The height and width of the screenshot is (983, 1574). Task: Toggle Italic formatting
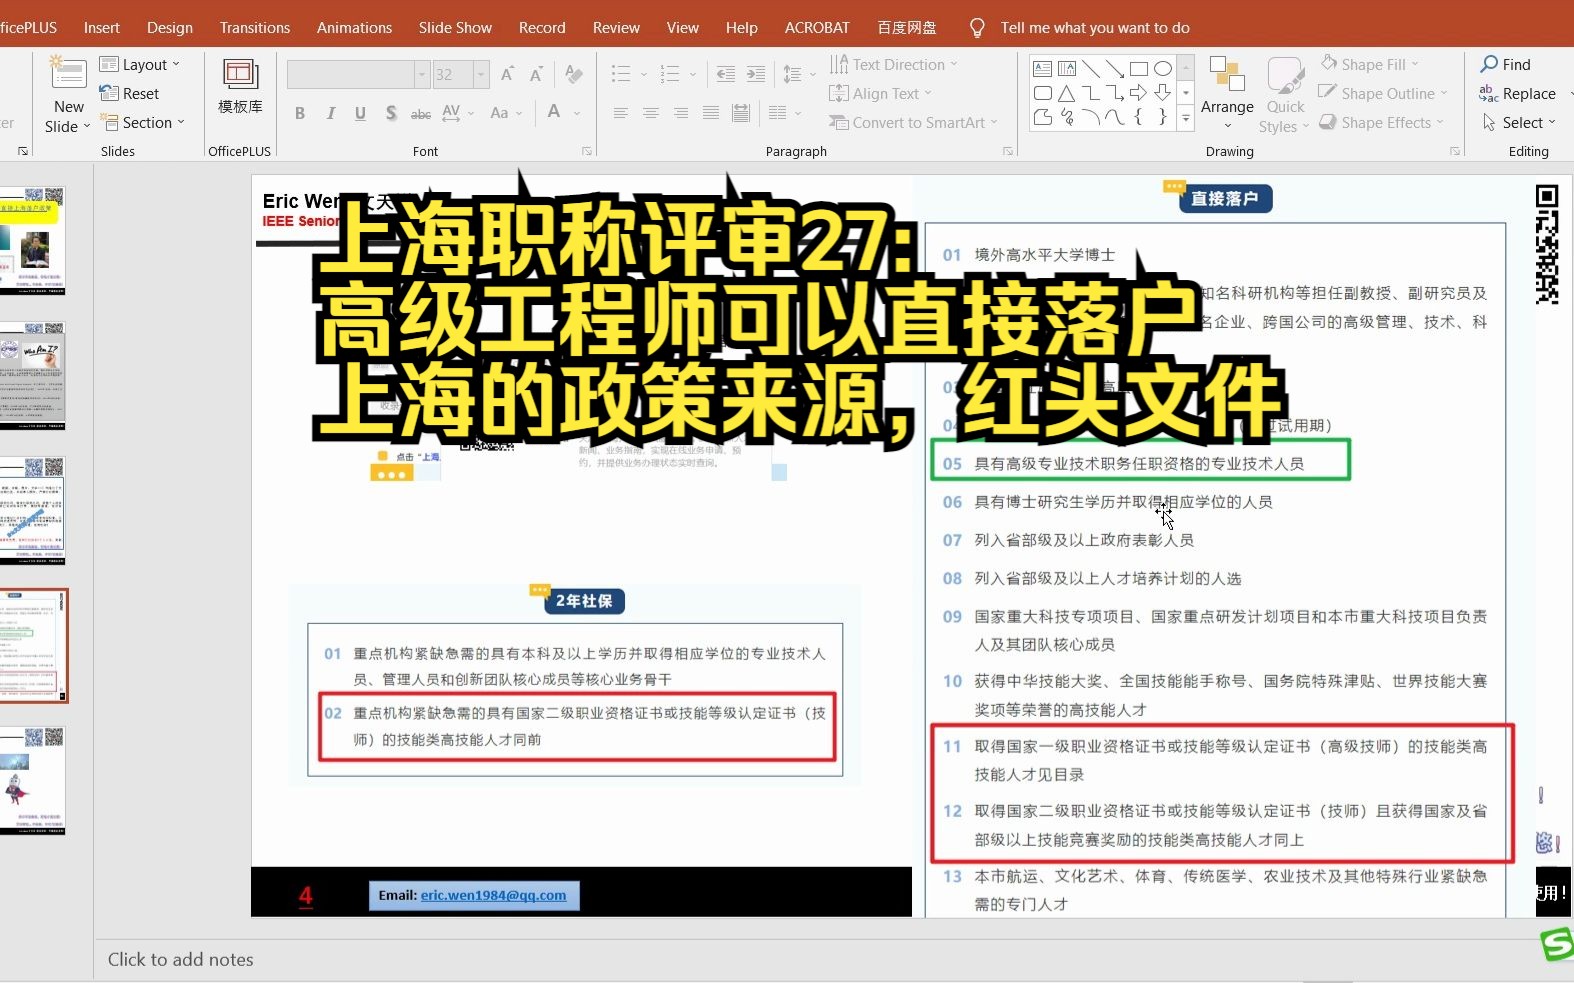point(330,113)
